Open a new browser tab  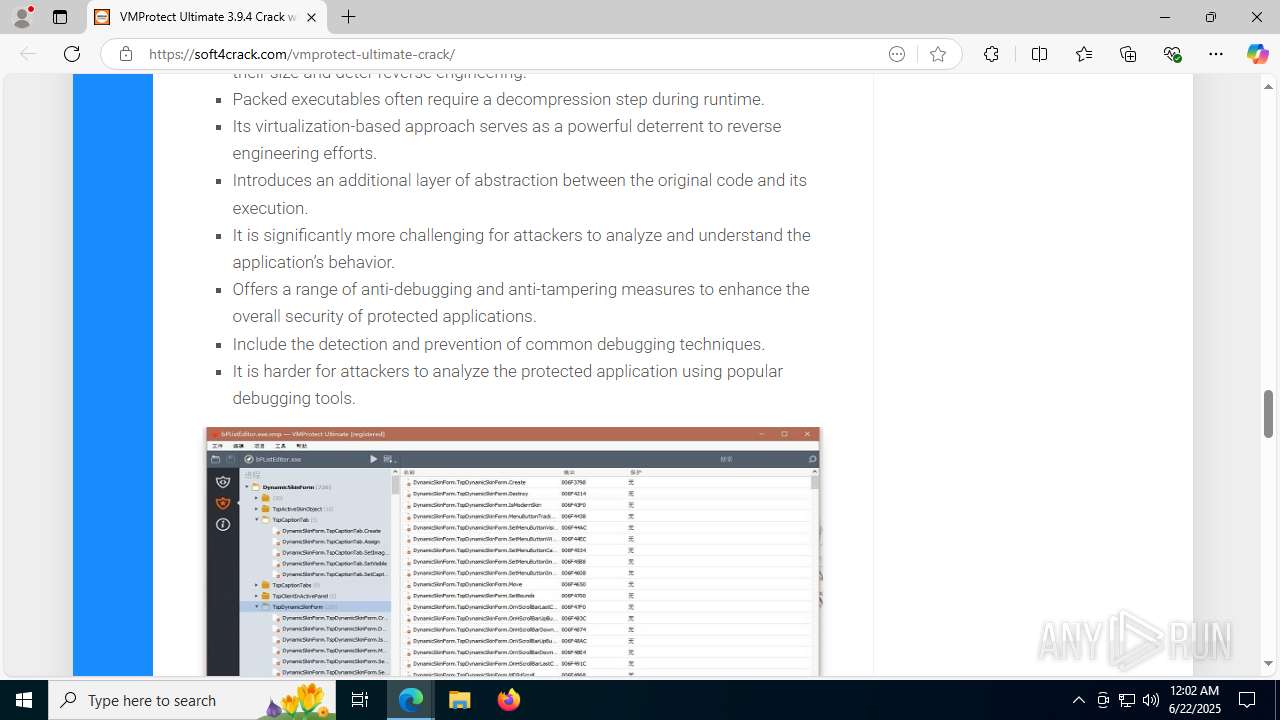pos(348,17)
